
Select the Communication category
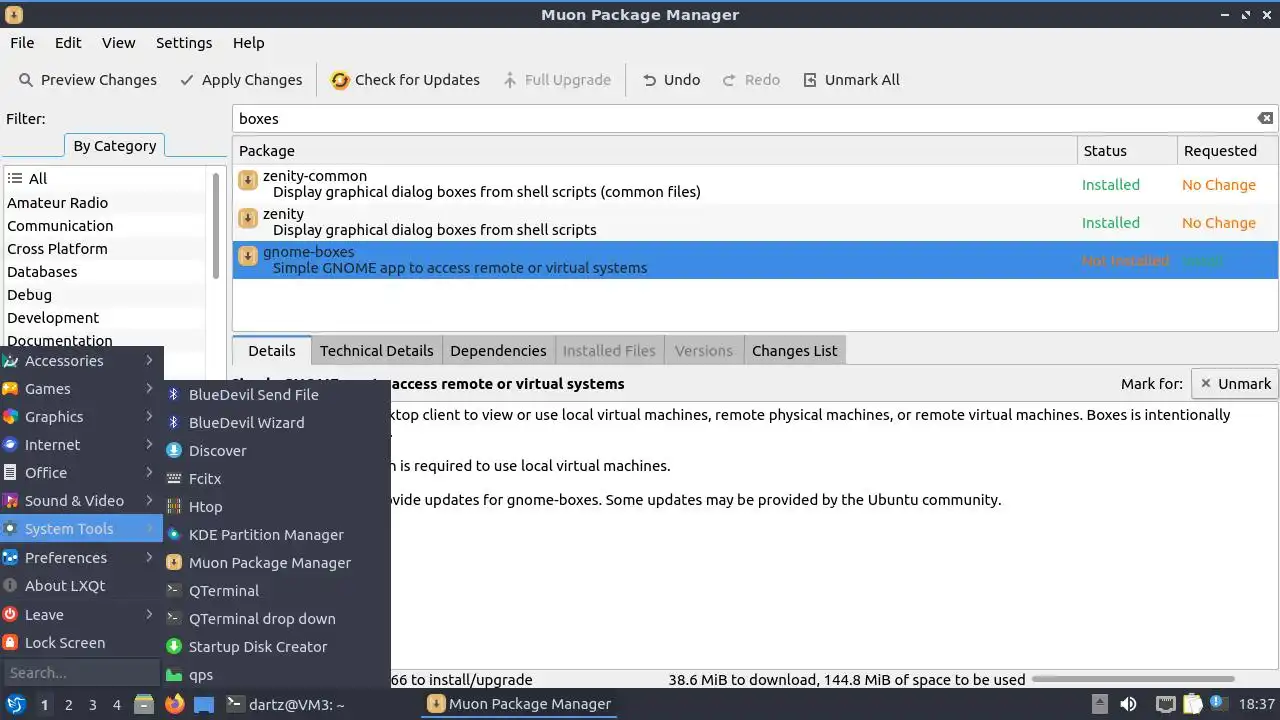coord(104,226)
